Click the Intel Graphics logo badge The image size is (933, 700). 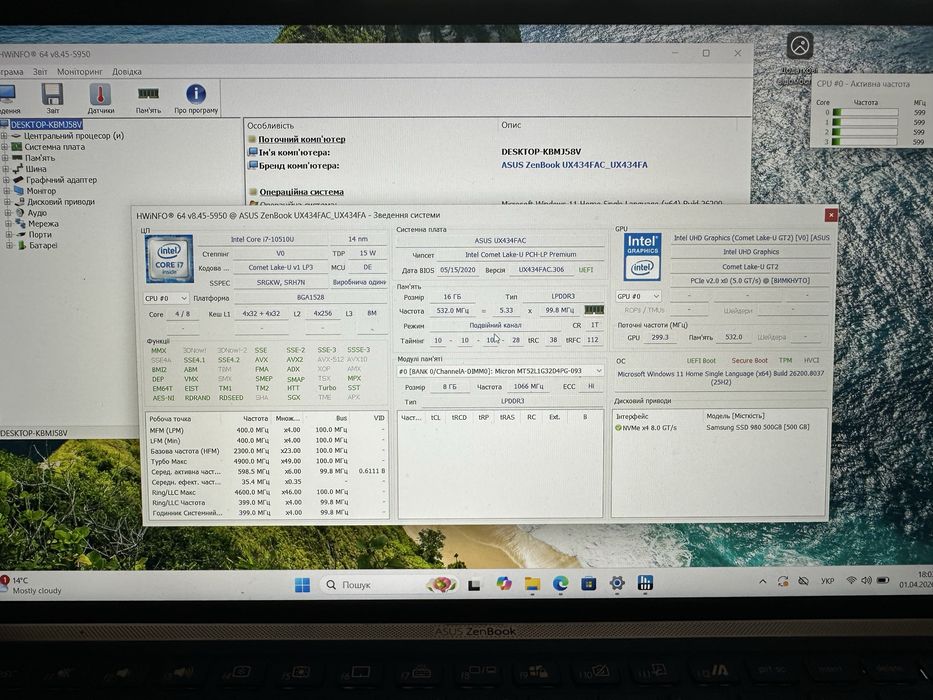coord(642,257)
